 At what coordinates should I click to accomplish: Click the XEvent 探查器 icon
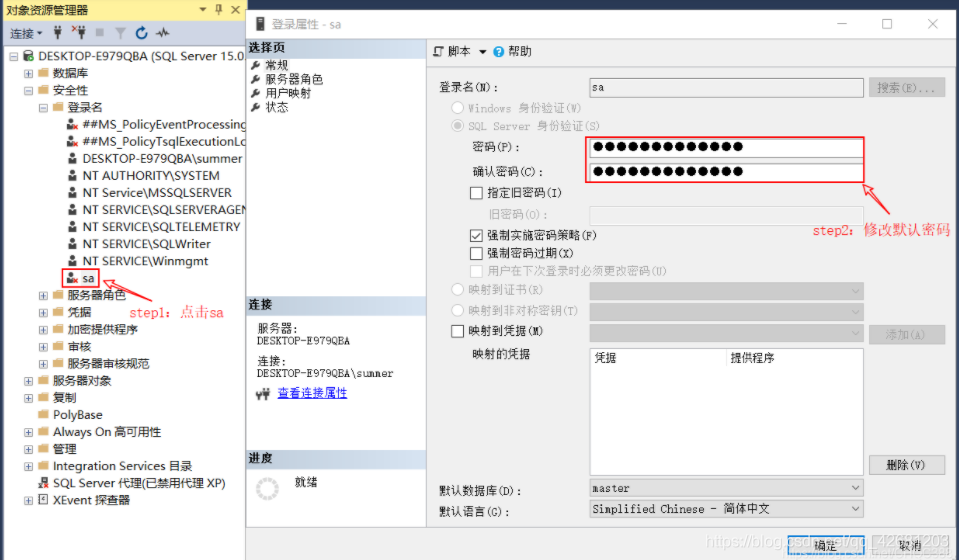pos(43,500)
